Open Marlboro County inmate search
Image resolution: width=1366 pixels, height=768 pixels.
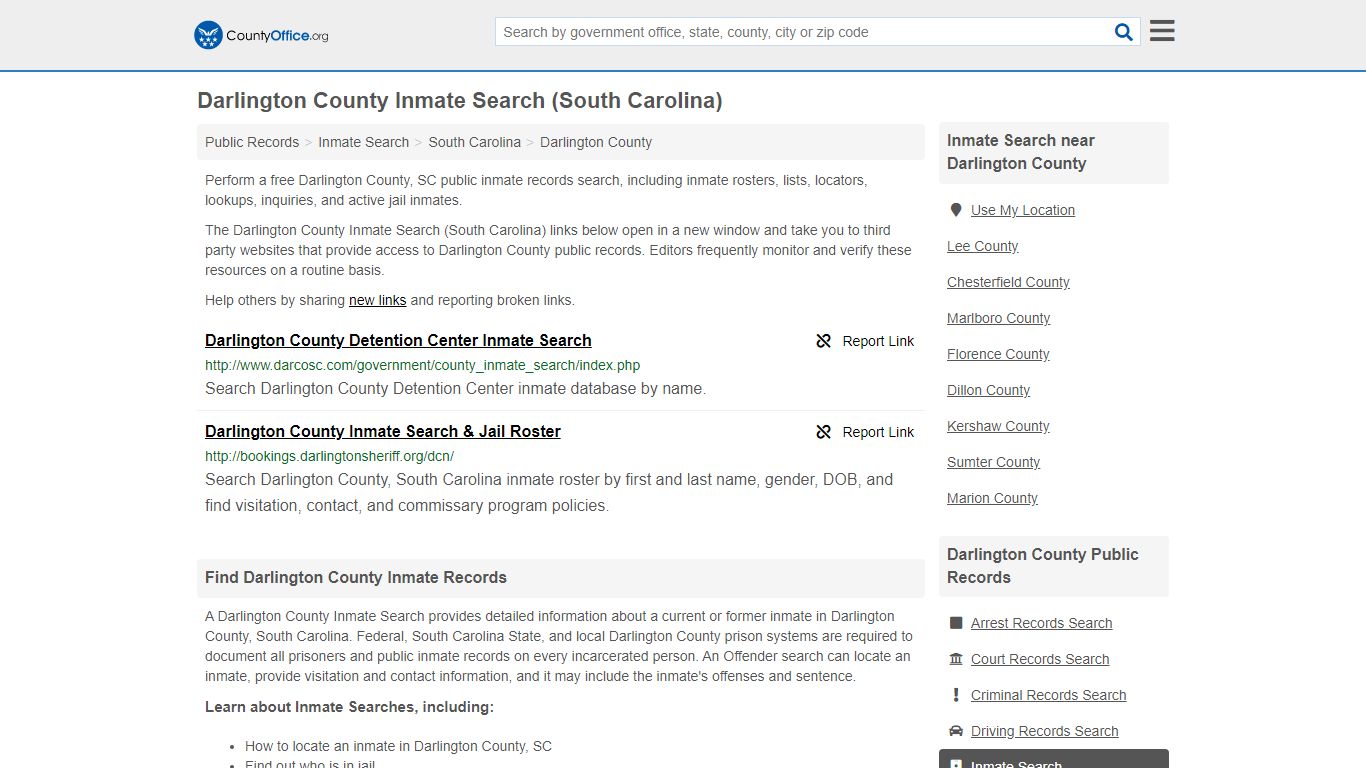[998, 318]
